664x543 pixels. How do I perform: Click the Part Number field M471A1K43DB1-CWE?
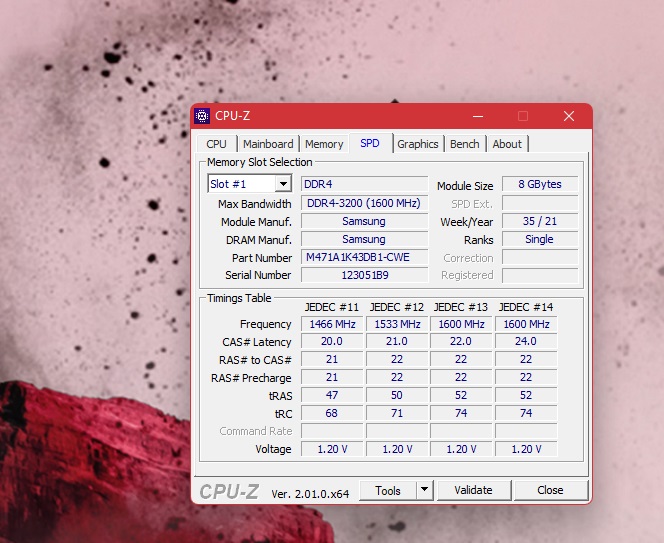(x=364, y=257)
